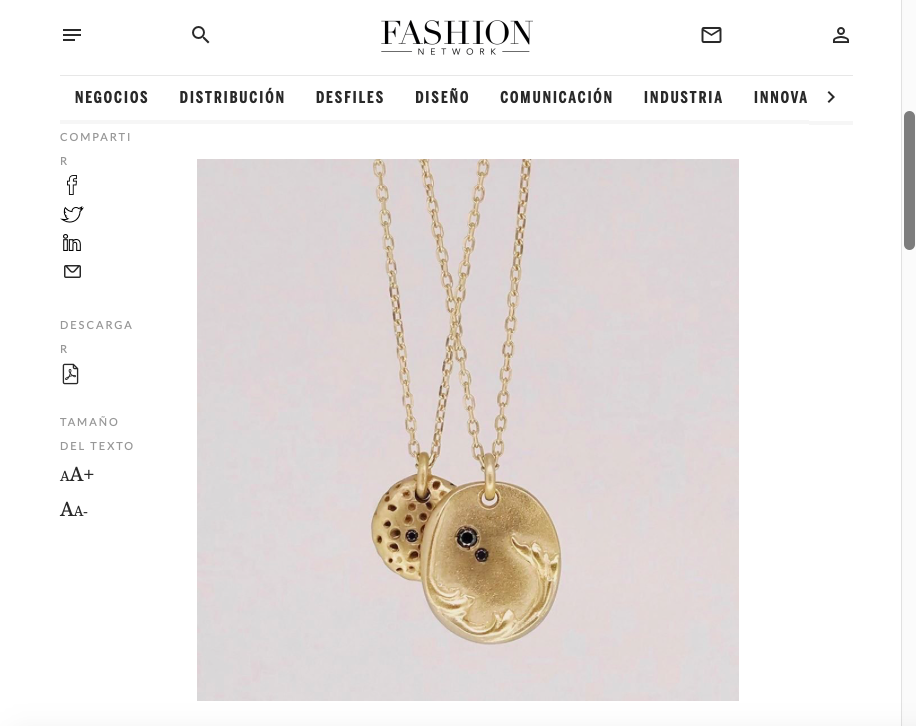Viewport: 916px width, 726px height.
Task: Open the Distribución section
Action: tap(232, 97)
